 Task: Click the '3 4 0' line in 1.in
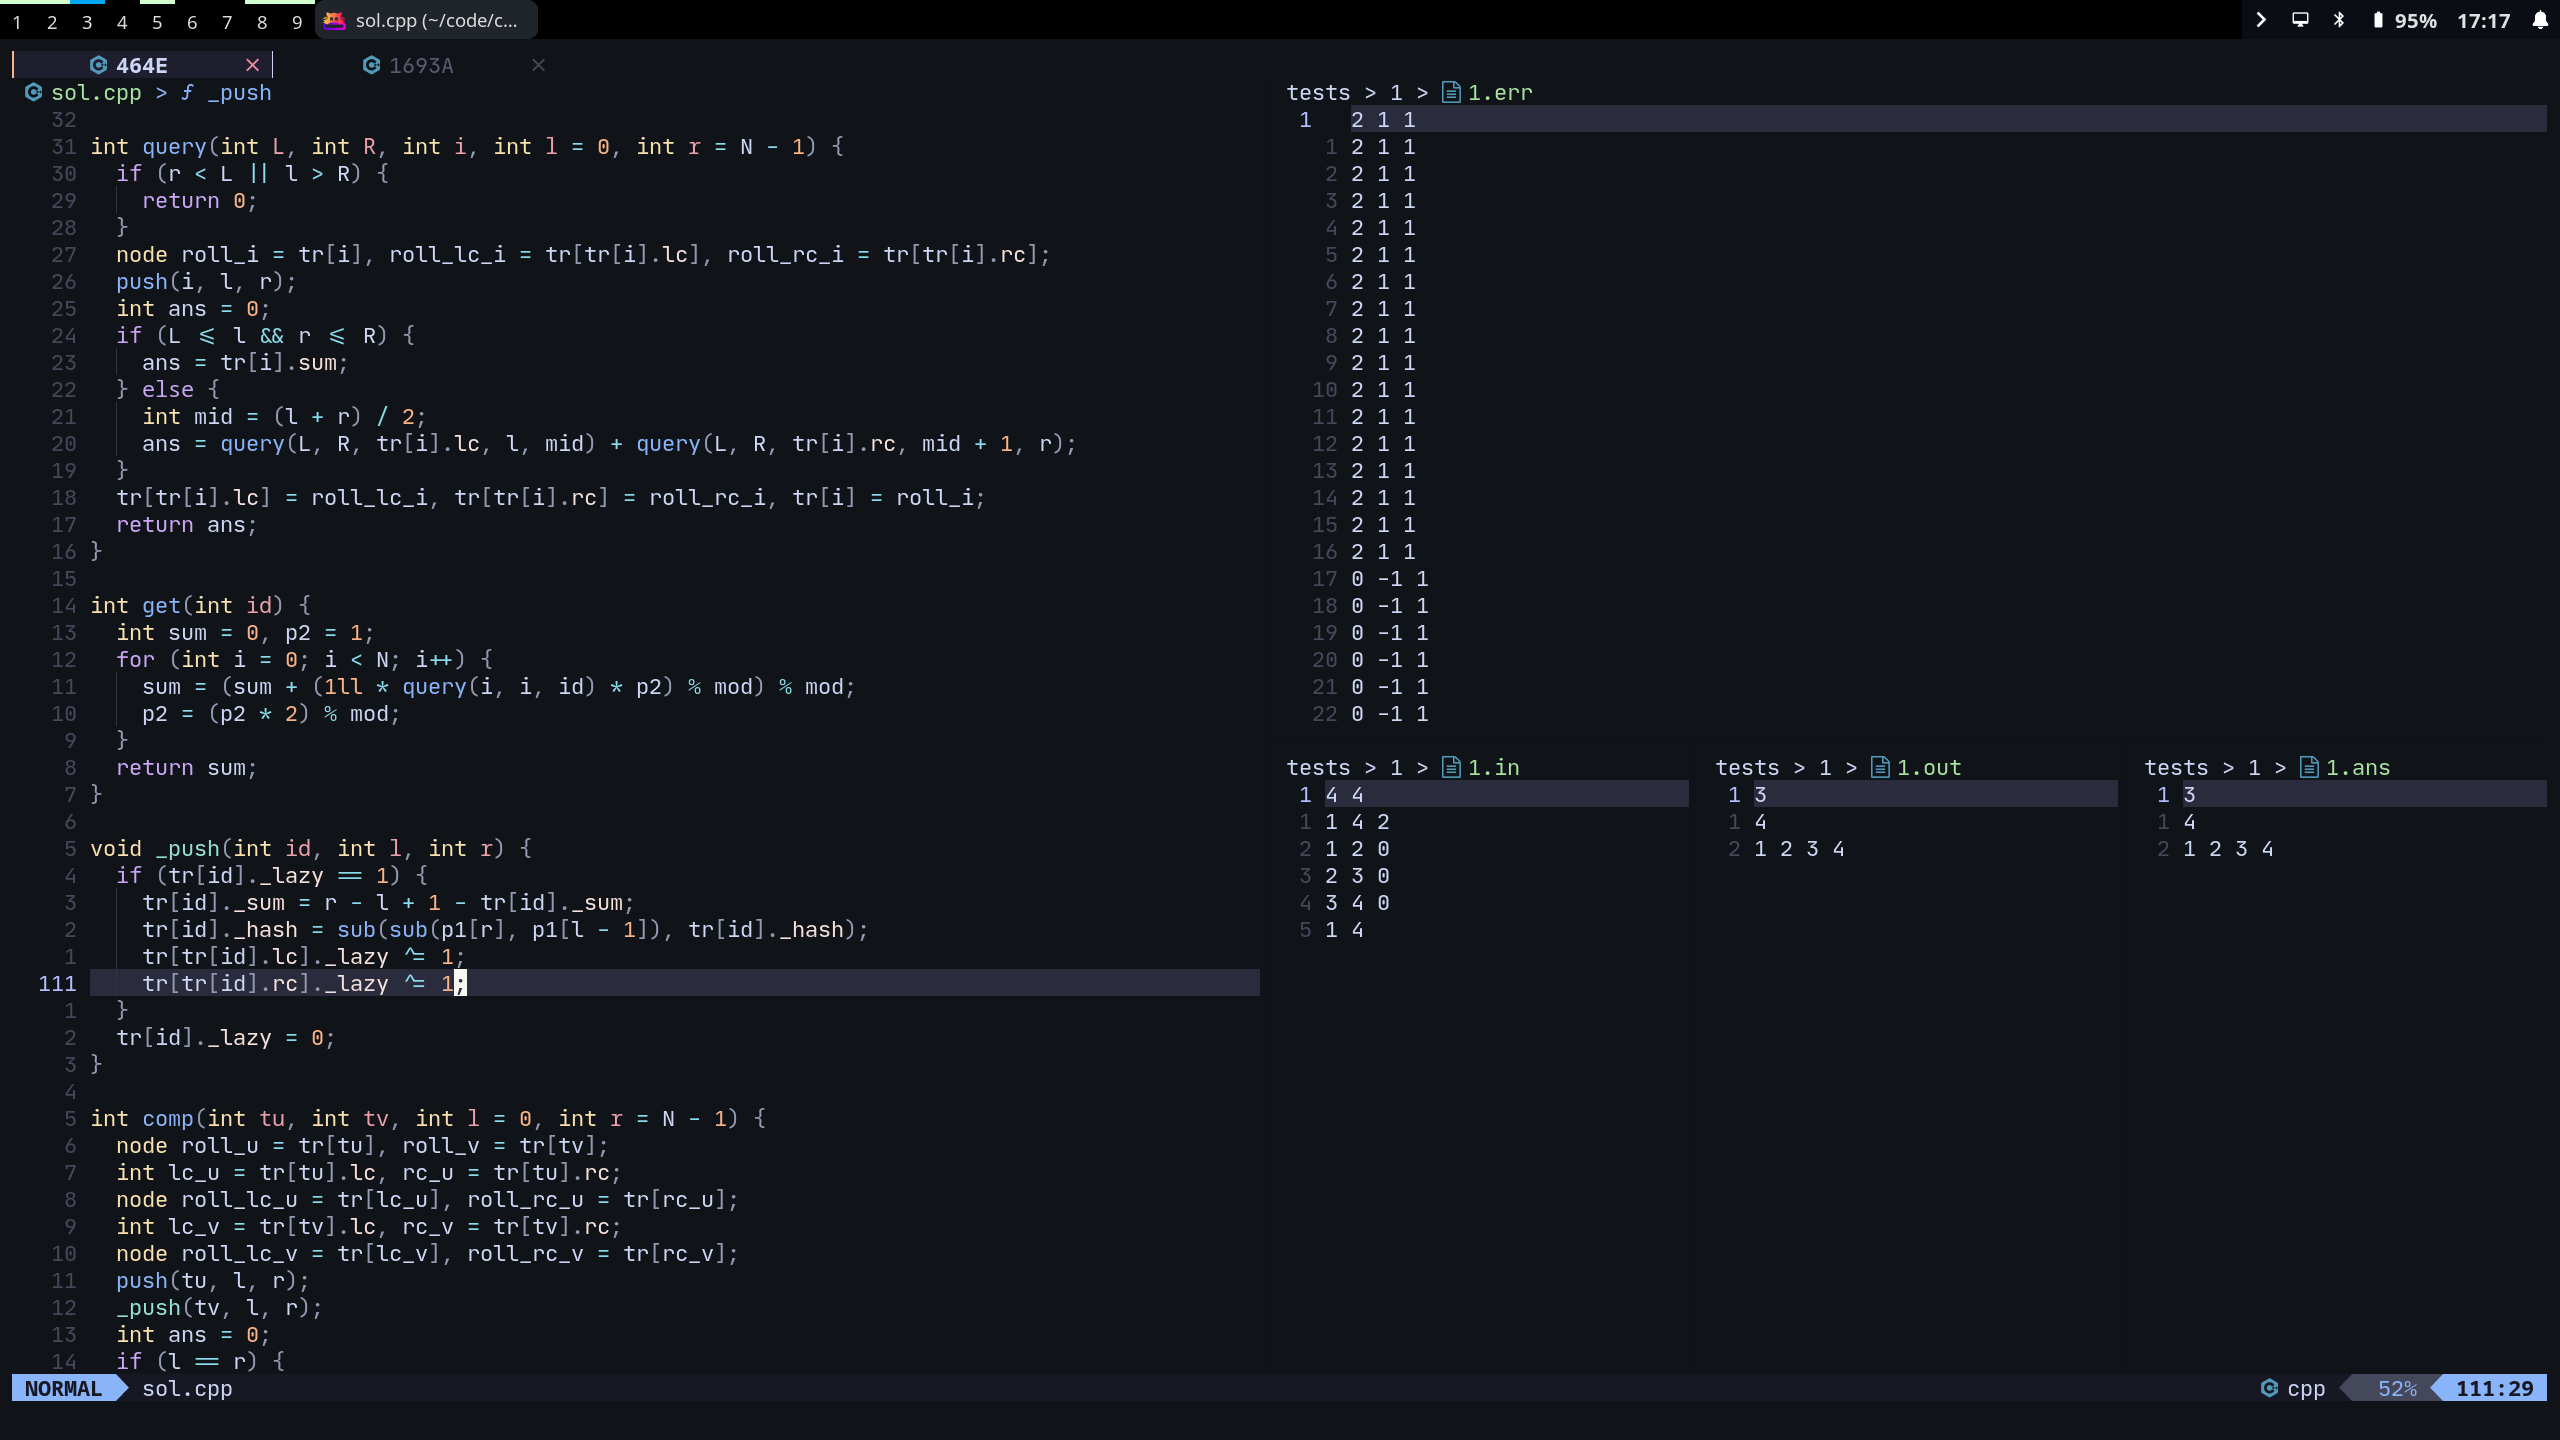1357,902
